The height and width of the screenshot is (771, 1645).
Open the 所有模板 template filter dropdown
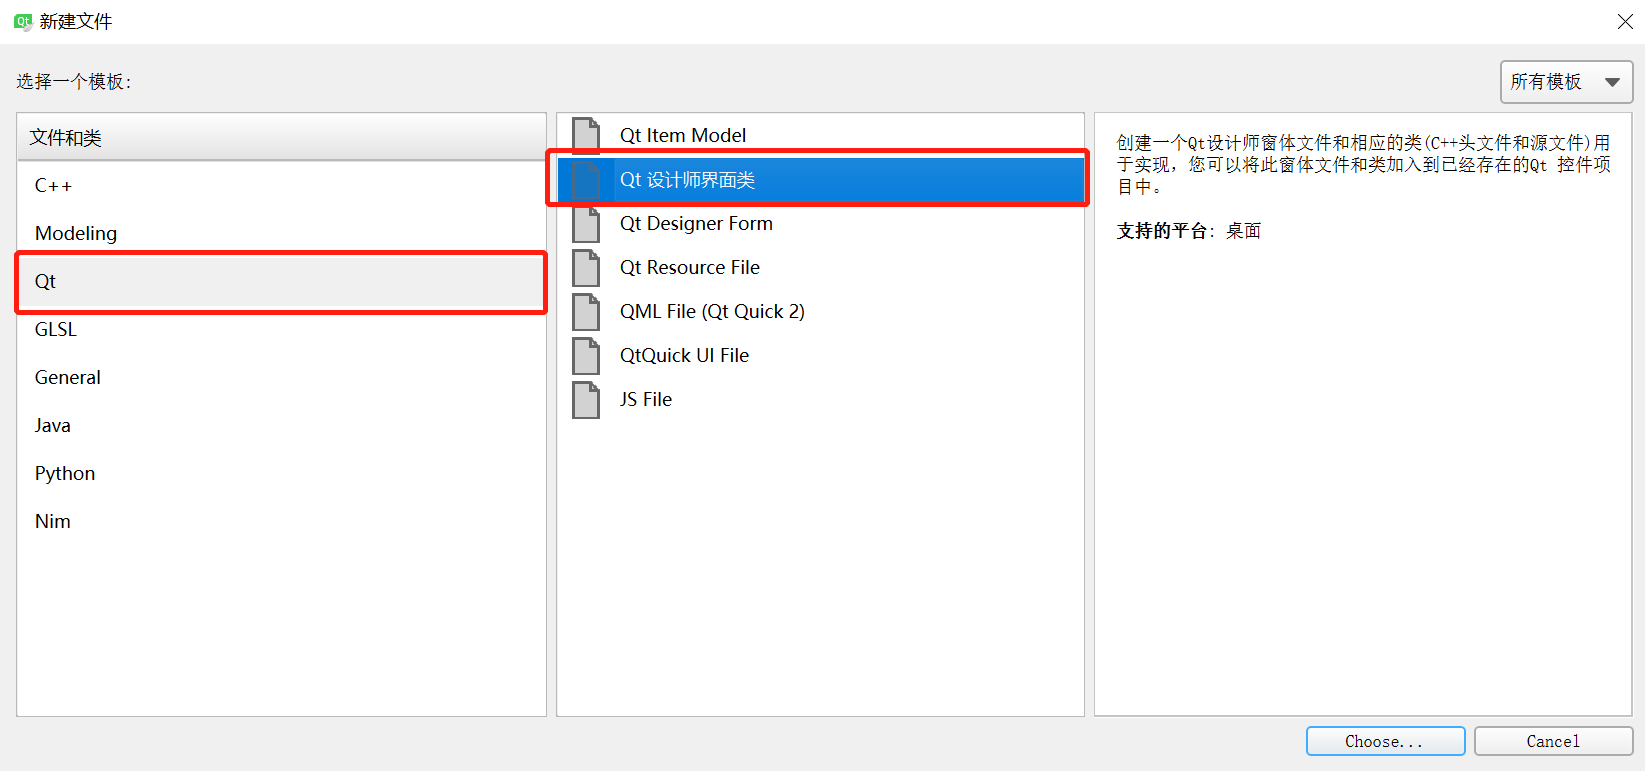1566,82
